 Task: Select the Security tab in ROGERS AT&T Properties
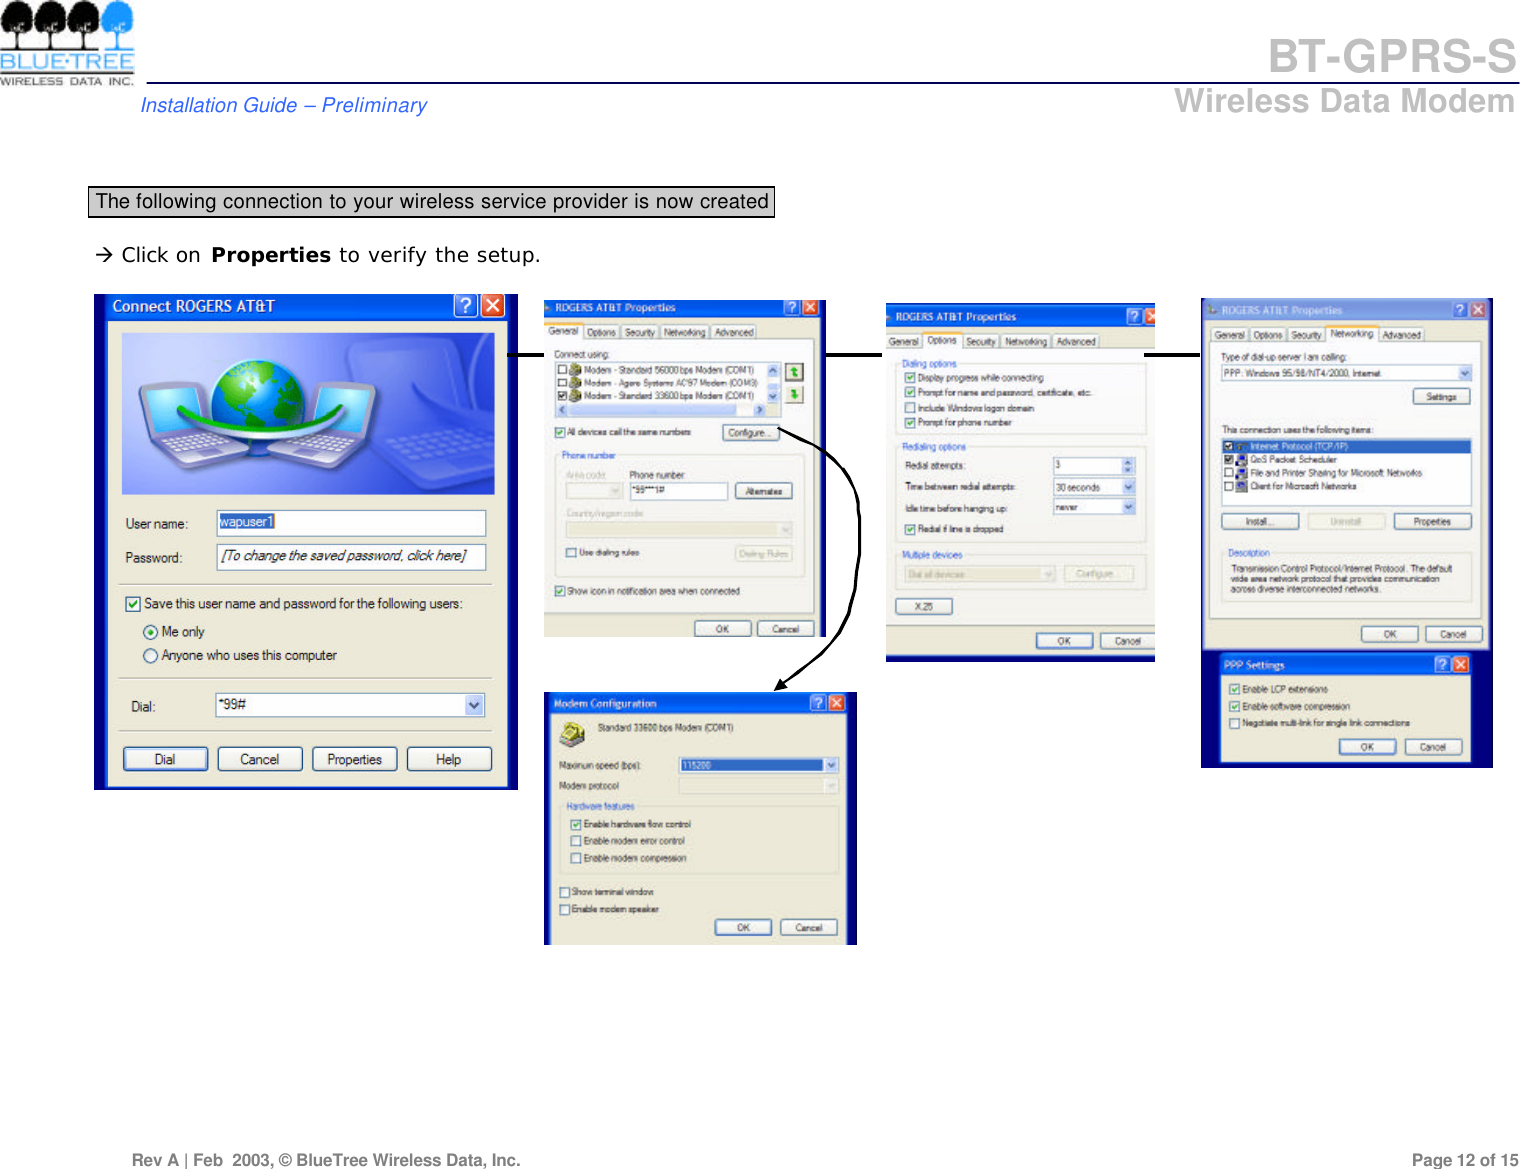tap(639, 331)
